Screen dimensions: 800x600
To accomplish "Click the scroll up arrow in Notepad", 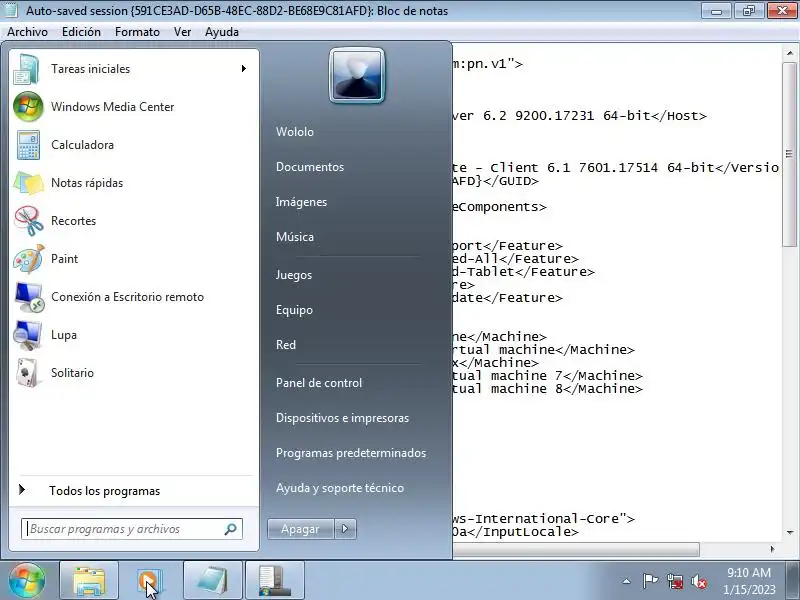I will click(x=789, y=53).
